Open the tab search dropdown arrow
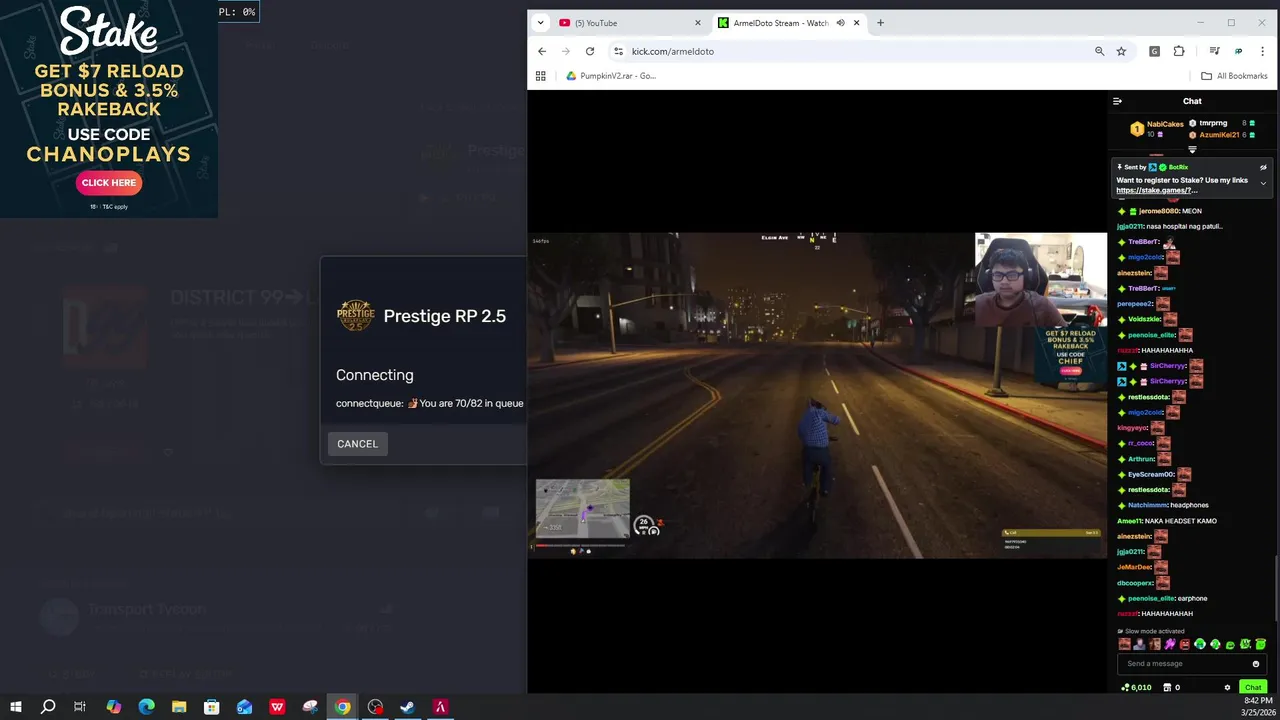 [x=540, y=23]
